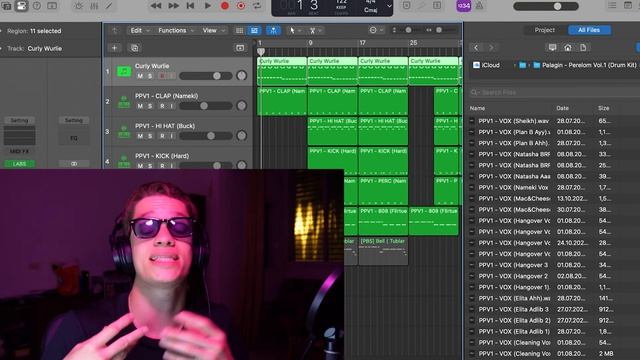Show the Toolbar button
This screenshot has width=640, height=360.
[52, 6]
